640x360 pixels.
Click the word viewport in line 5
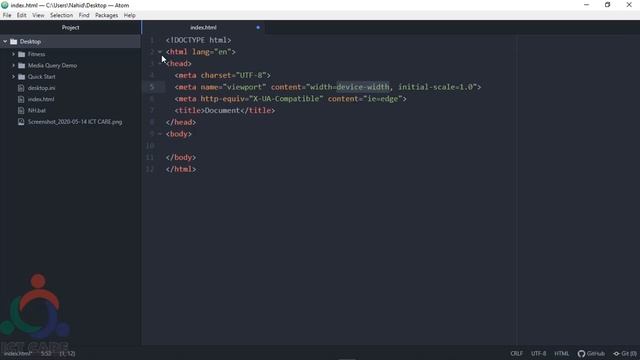tap(244, 87)
